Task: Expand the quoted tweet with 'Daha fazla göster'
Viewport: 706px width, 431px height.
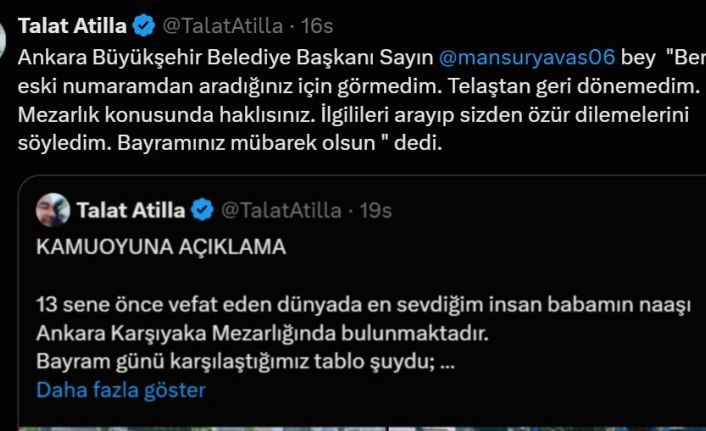Action: point(121,389)
